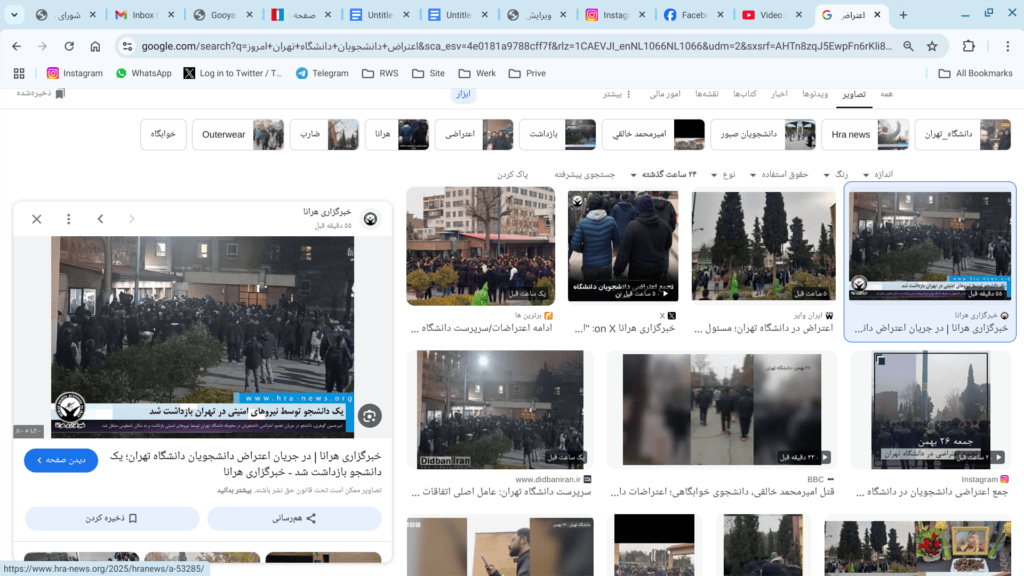The height and width of the screenshot is (576, 1024).
Task: Click the ابزار tools button
Action: pos(464,94)
